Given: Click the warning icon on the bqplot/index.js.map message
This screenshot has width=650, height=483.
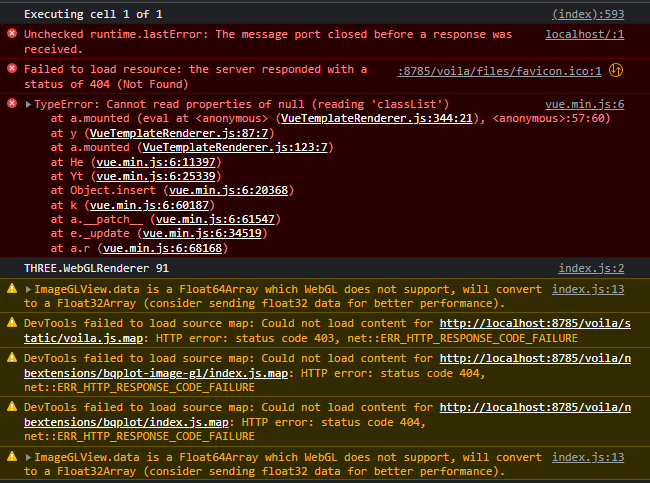Looking at the screenshot, I should tap(12, 406).
